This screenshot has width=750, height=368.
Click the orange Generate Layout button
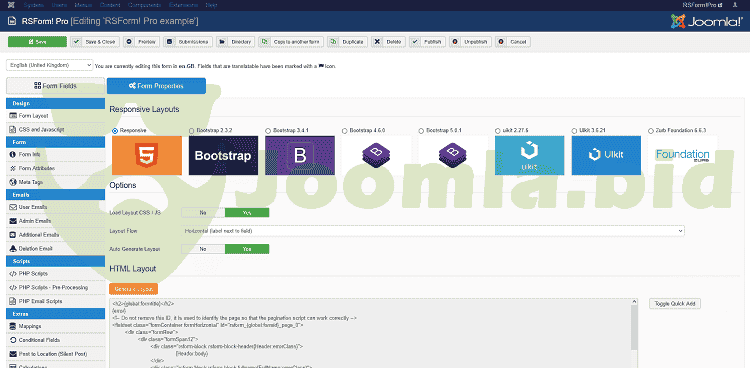tap(133, 289)
